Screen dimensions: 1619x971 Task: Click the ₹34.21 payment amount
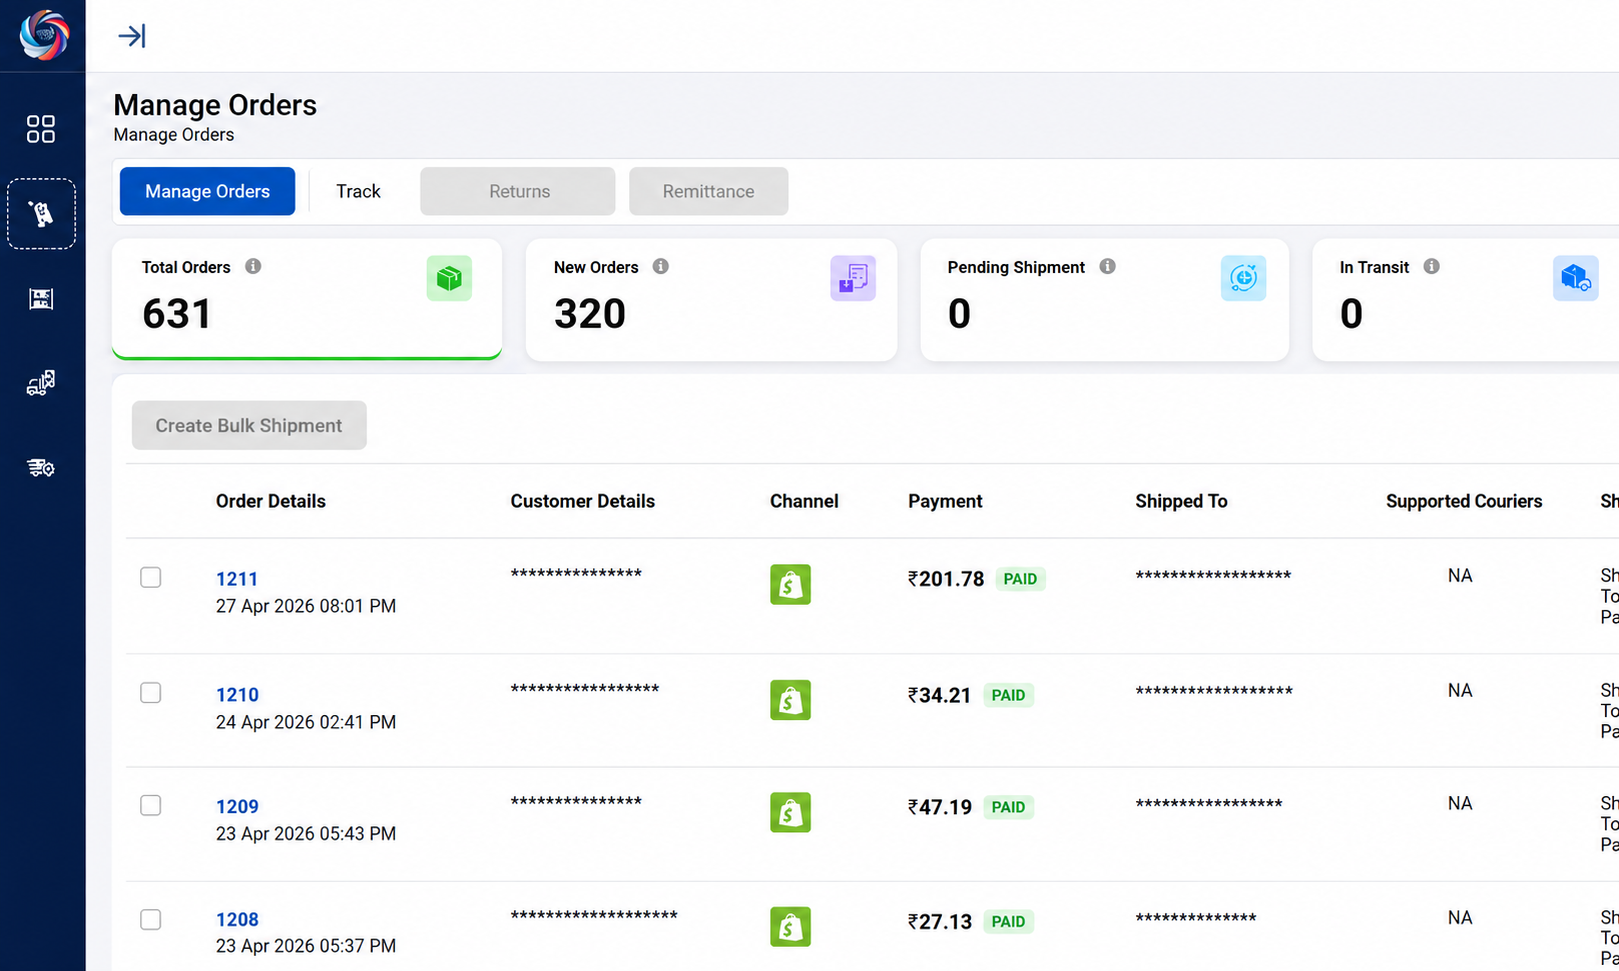coord(939,695)
